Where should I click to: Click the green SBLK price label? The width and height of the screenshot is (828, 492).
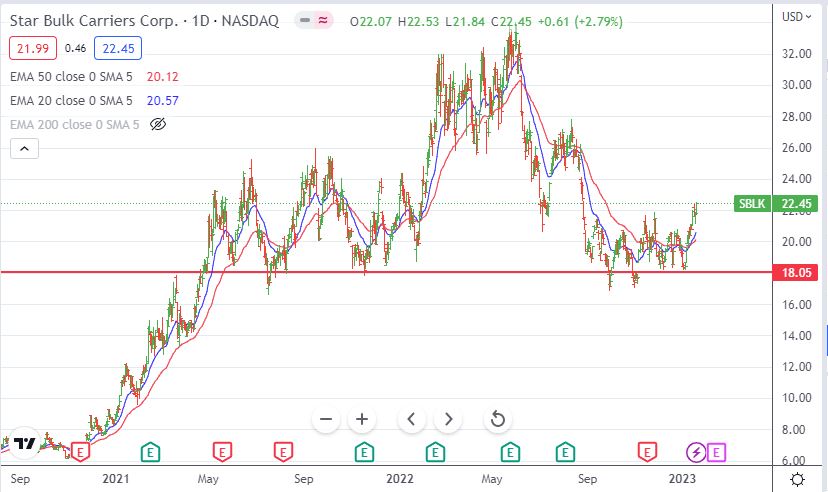coord(752,204)
